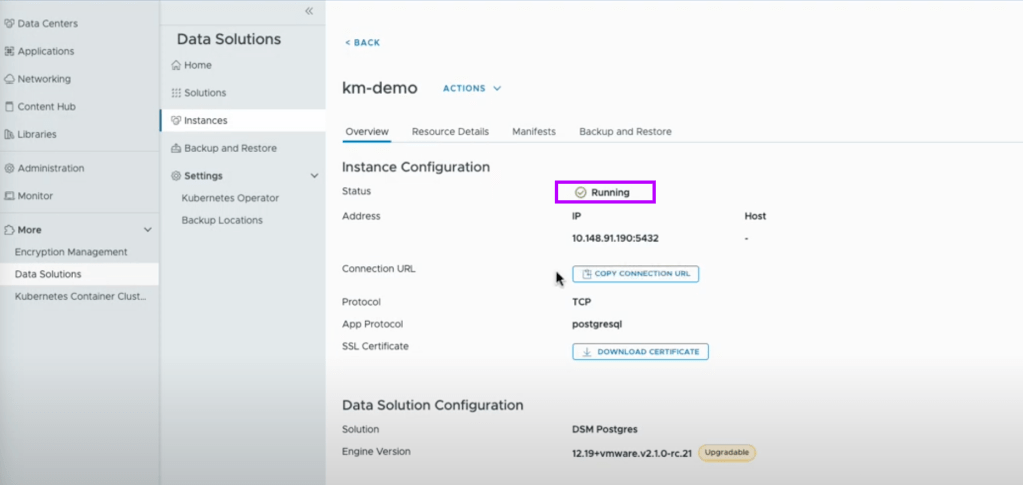Collapse the Settings section chevron
The height and width of the screenshot is (485, 1023).
pos(314,176)
